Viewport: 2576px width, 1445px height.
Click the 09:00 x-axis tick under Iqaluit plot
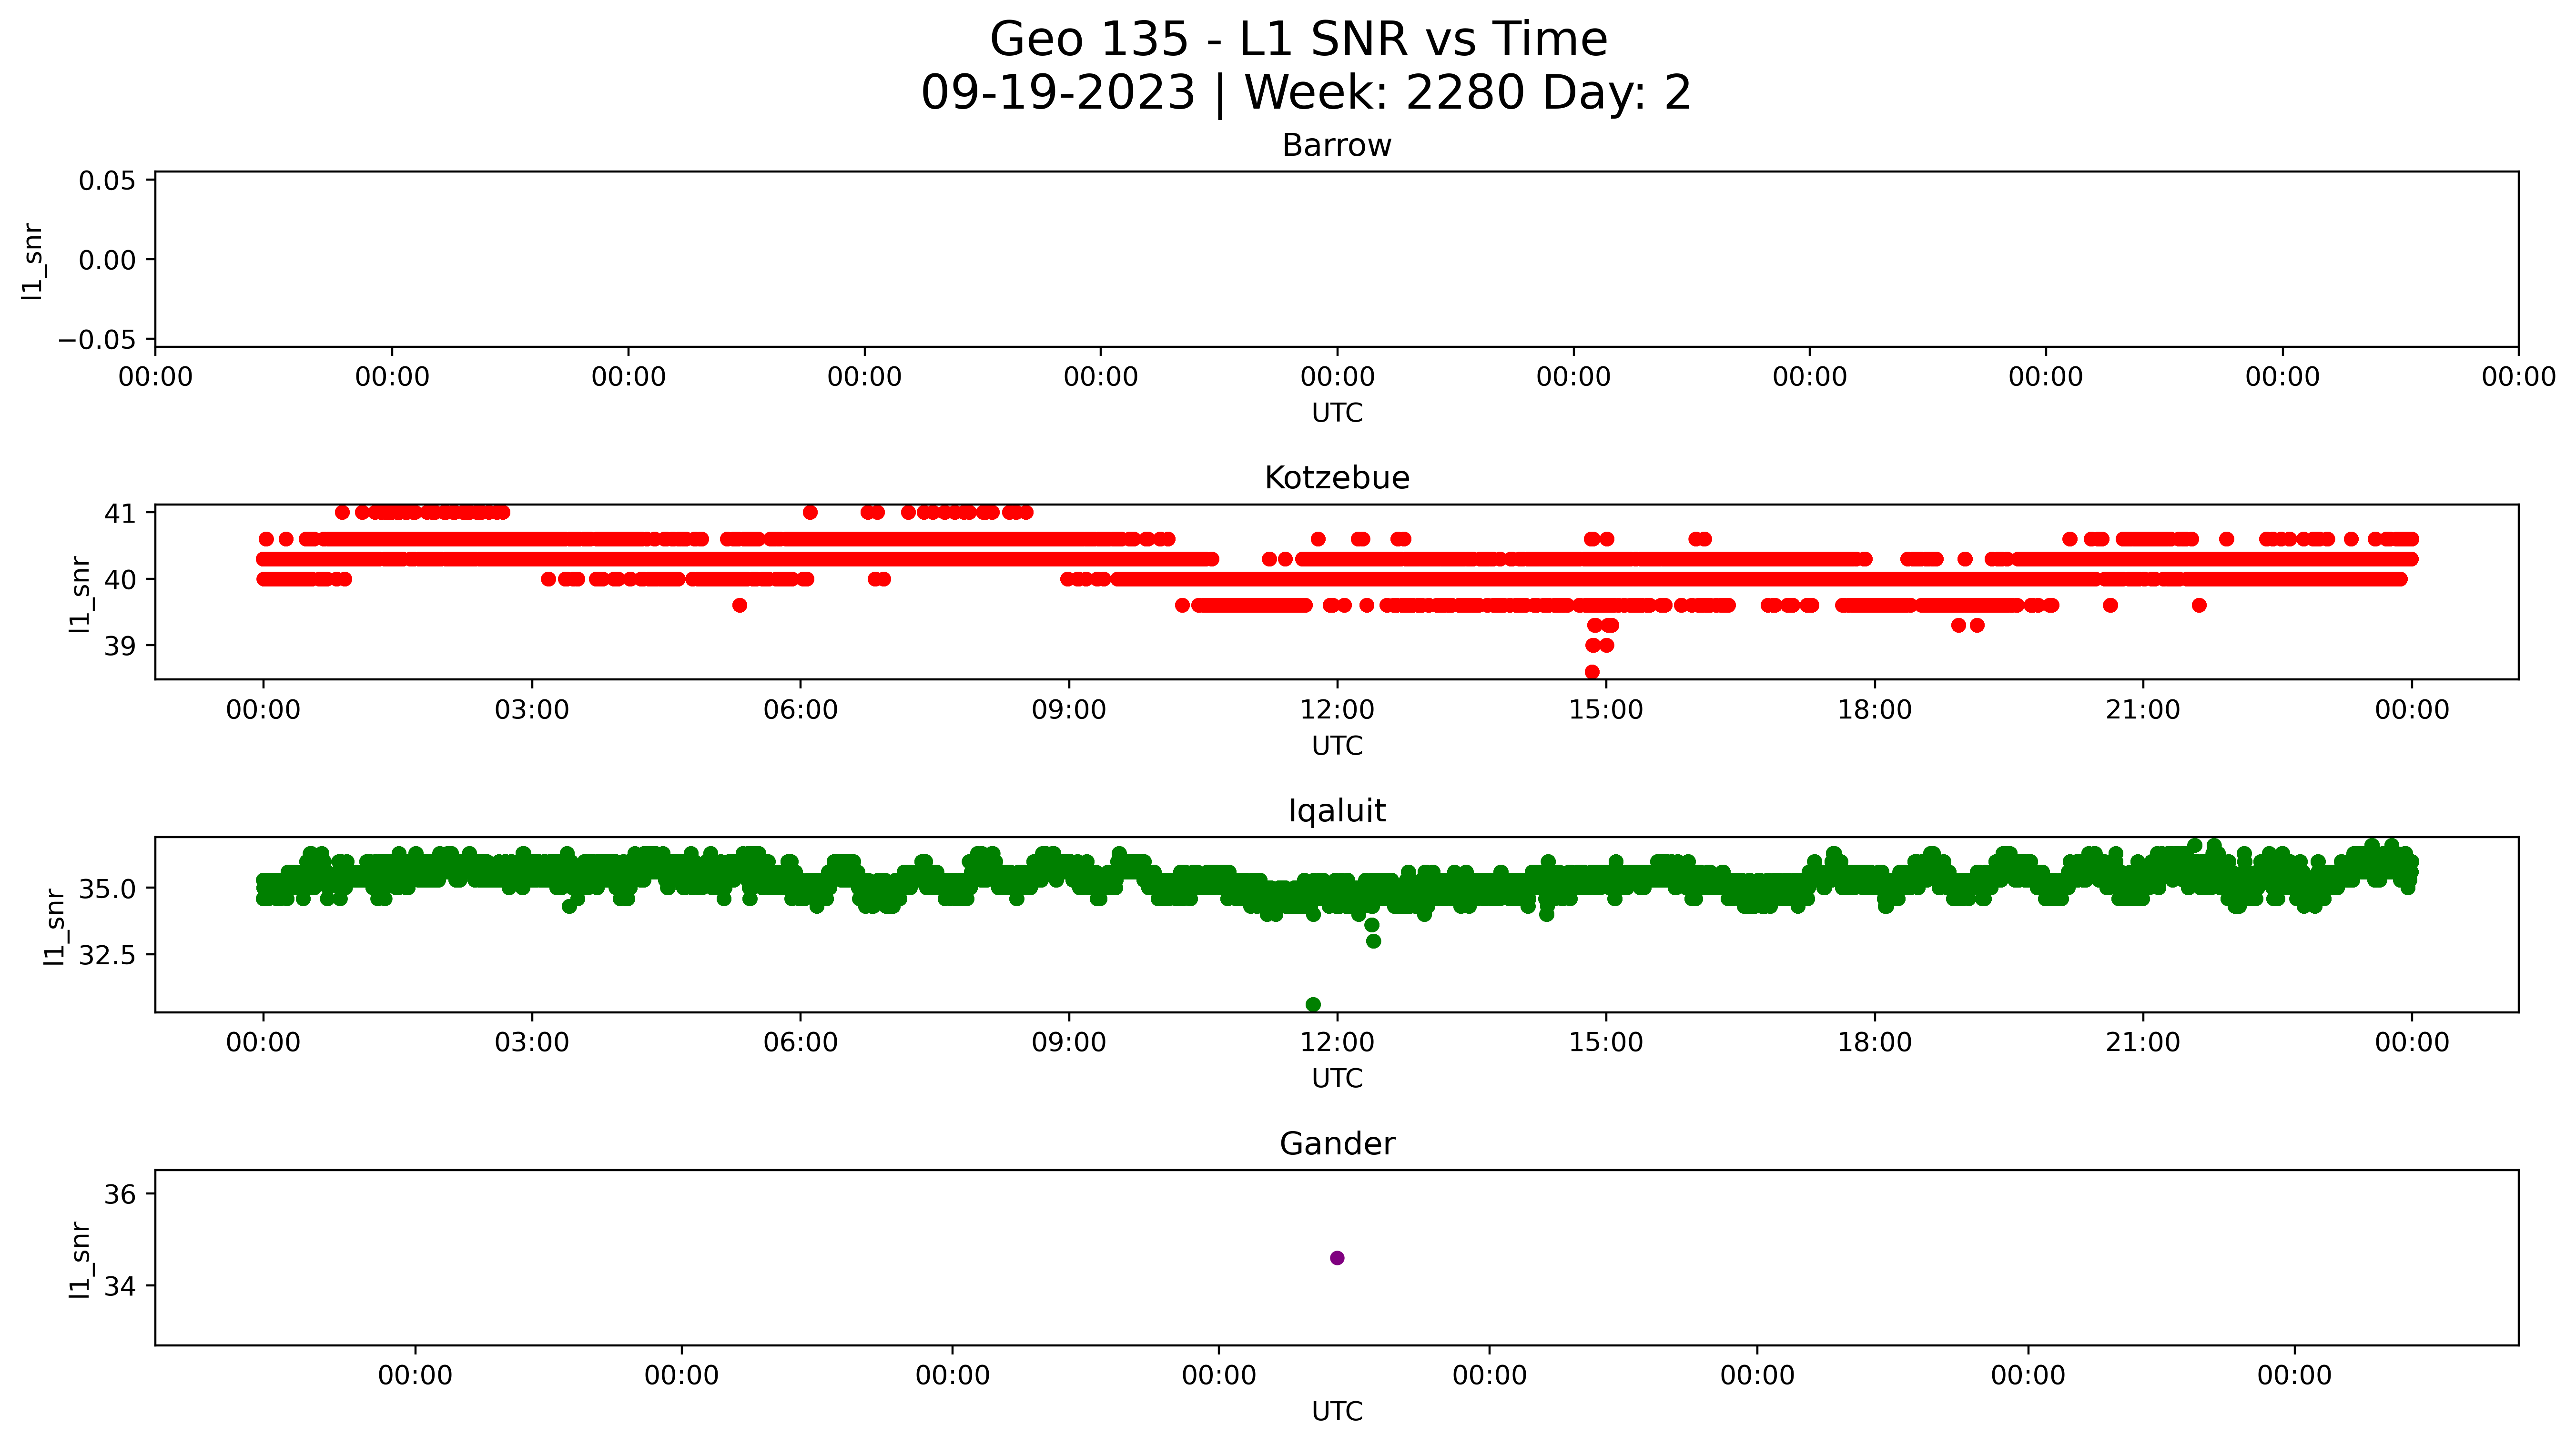point(1069,1043)
